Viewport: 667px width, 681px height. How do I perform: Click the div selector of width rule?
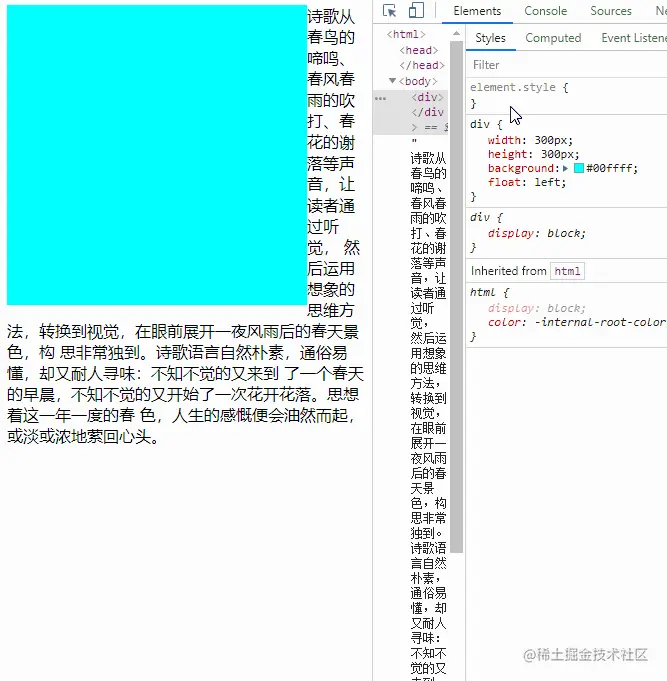point(479,124)
